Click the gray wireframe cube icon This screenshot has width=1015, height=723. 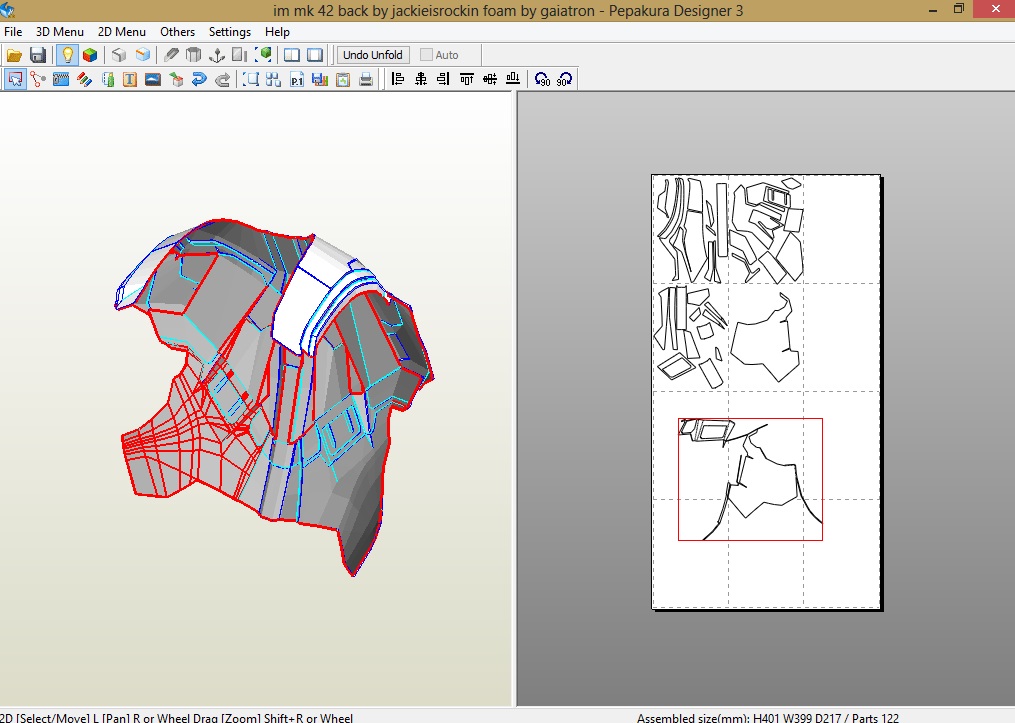coord(118,55)
